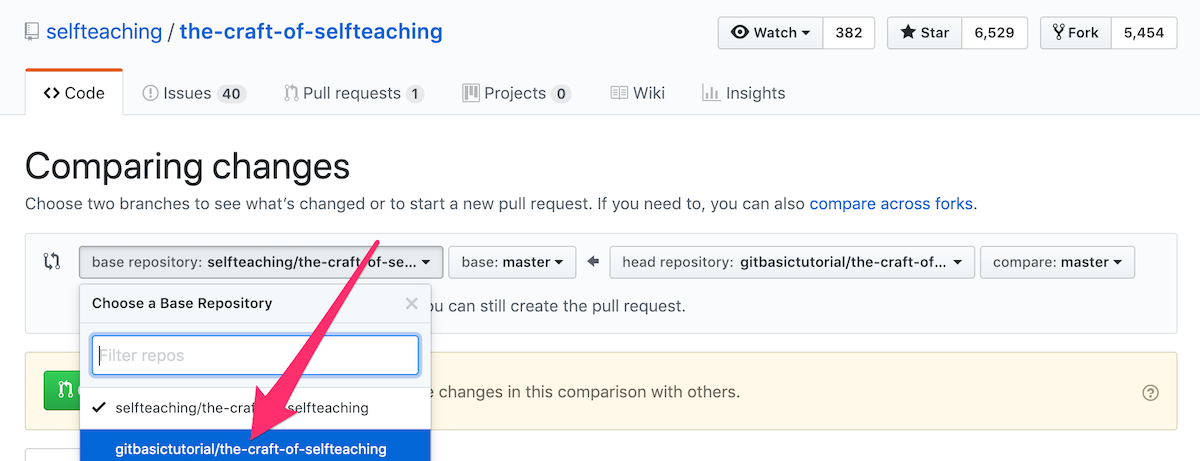Go to the Wiki tab
The image size is (1200, 461).
637,93
